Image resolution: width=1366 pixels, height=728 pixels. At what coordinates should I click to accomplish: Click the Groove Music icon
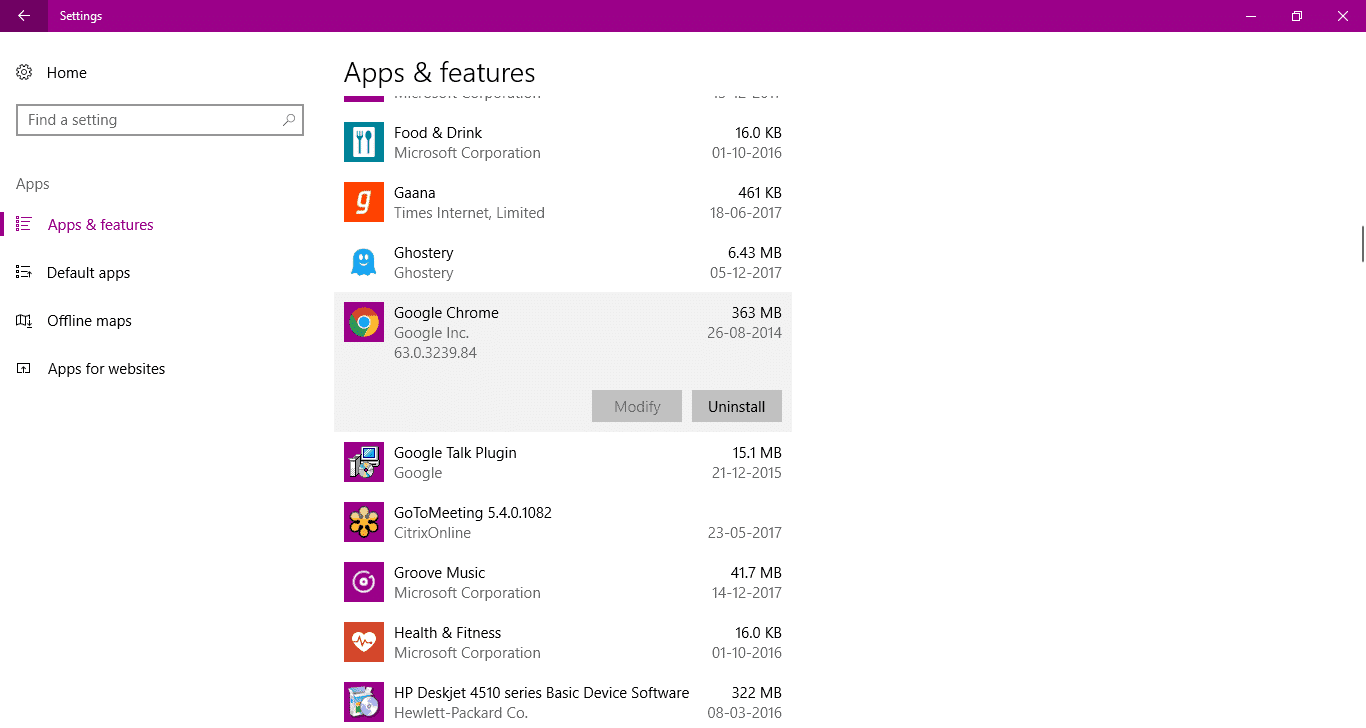click(x=364, y=582)
